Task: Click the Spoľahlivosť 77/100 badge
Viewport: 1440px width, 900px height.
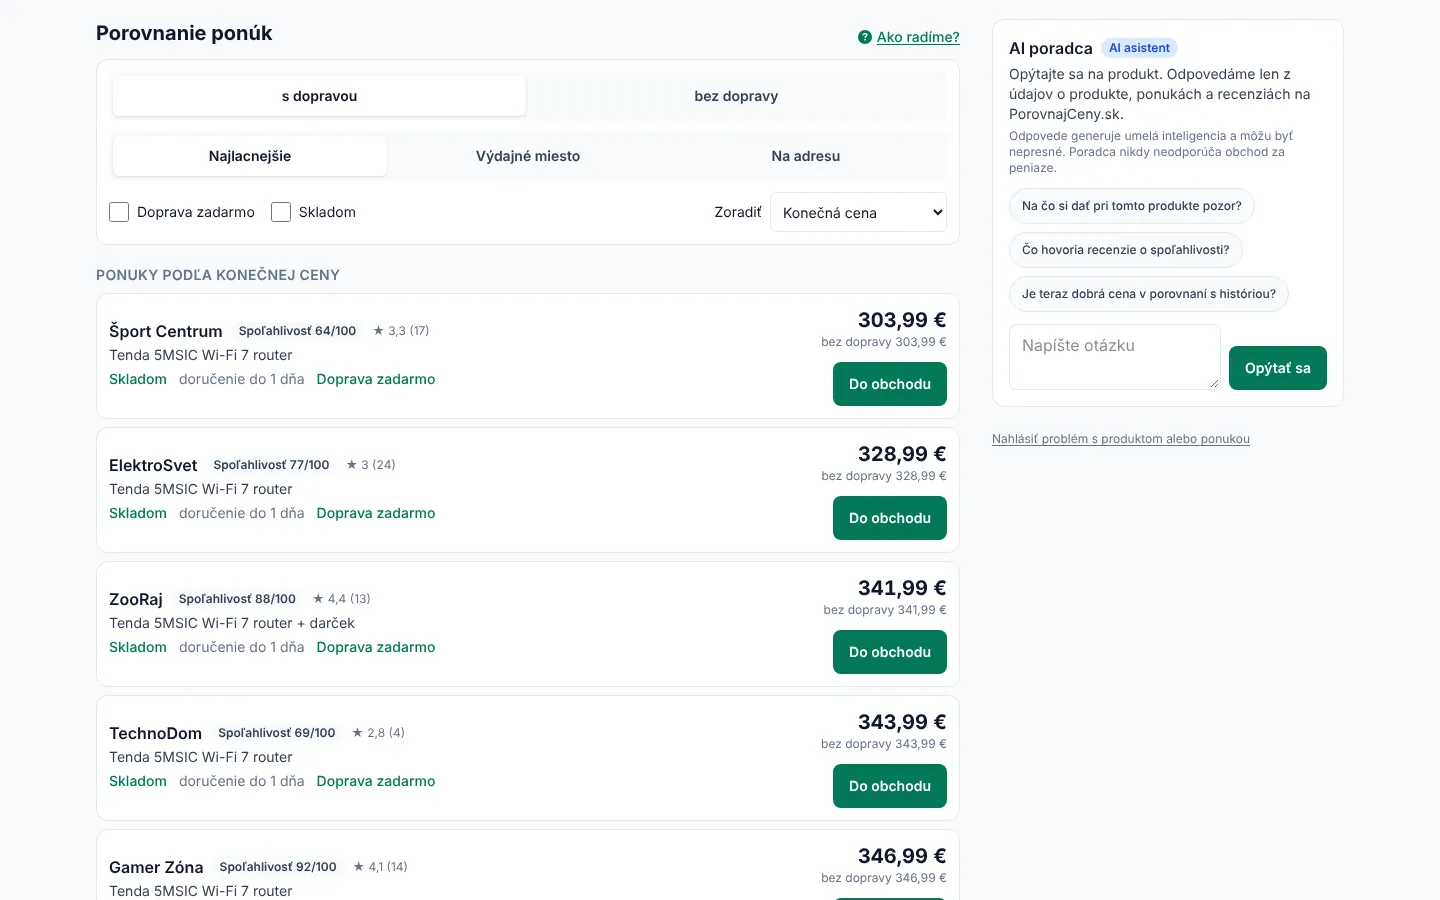Action: click(271, 465)
